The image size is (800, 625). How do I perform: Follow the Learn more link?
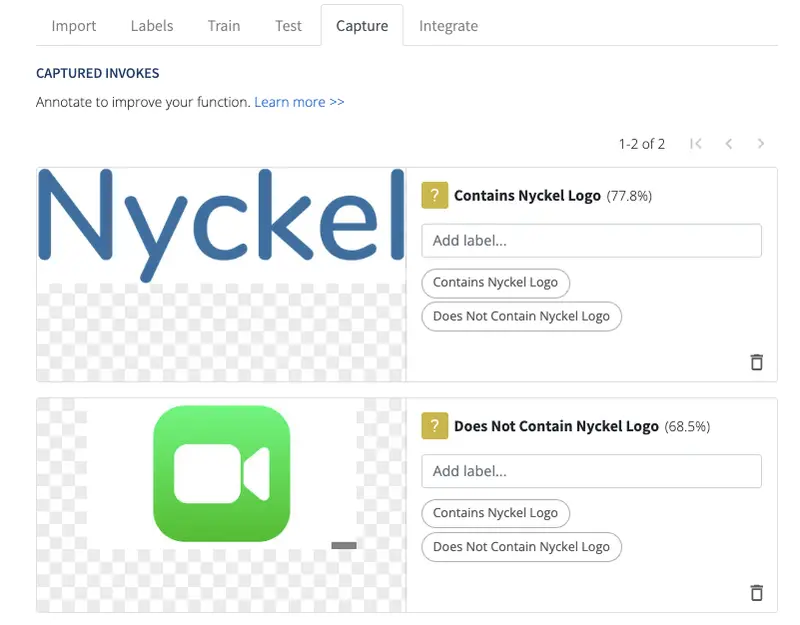[x=299, y=102]
